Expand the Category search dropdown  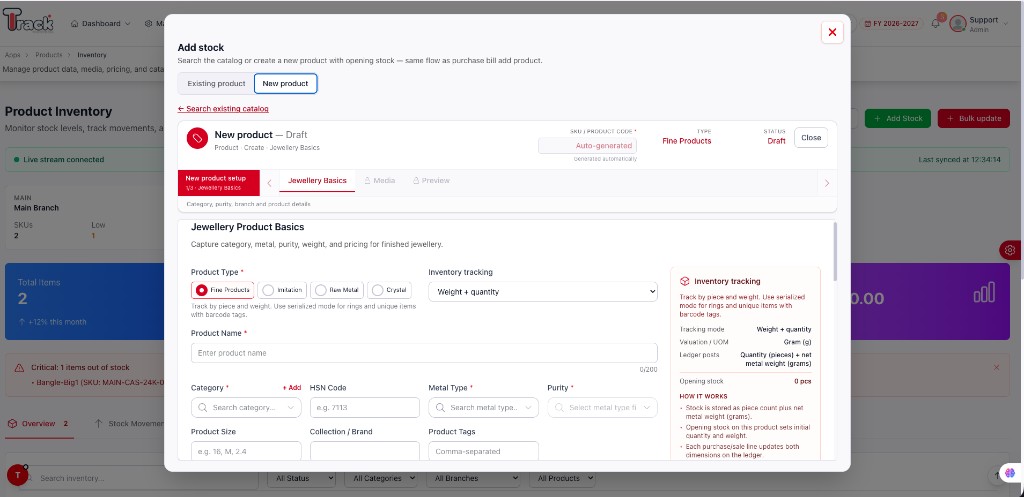(292, 408)
